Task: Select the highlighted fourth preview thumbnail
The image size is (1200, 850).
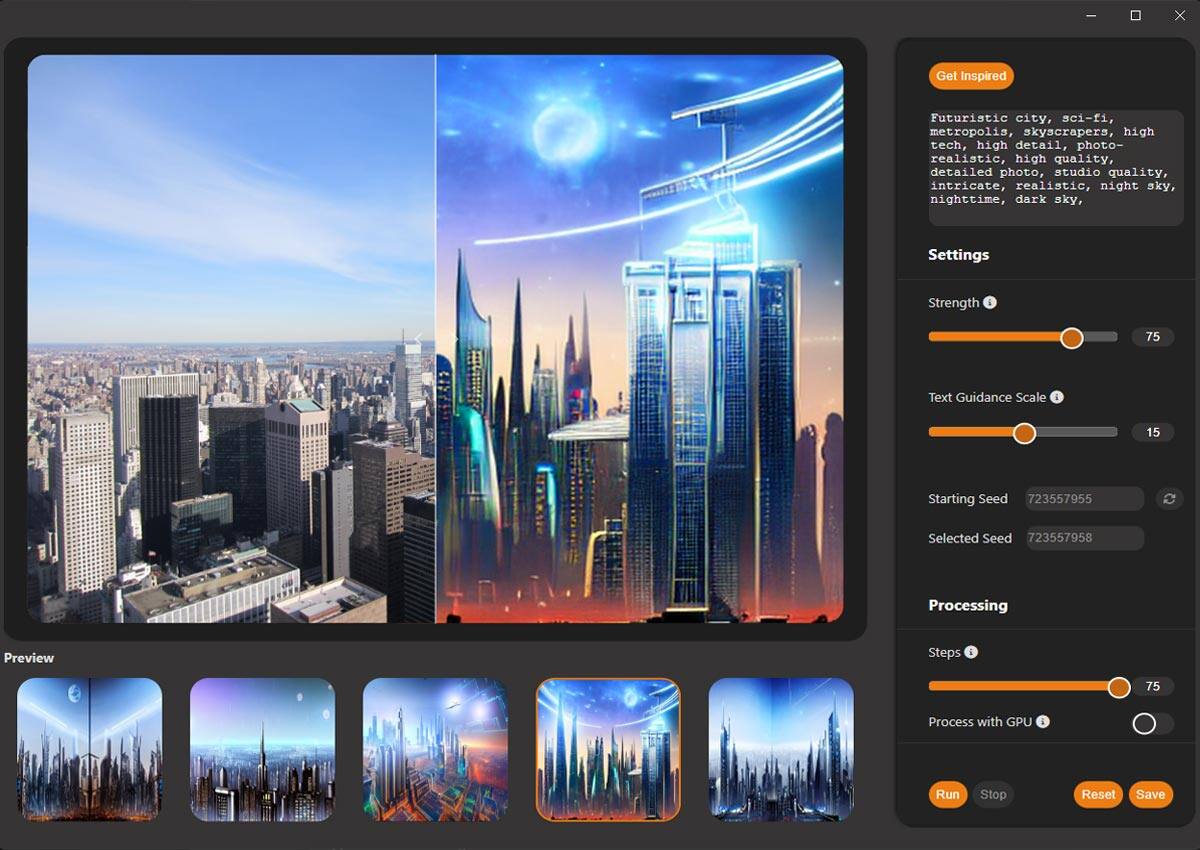Action: [x=608, y=749]
